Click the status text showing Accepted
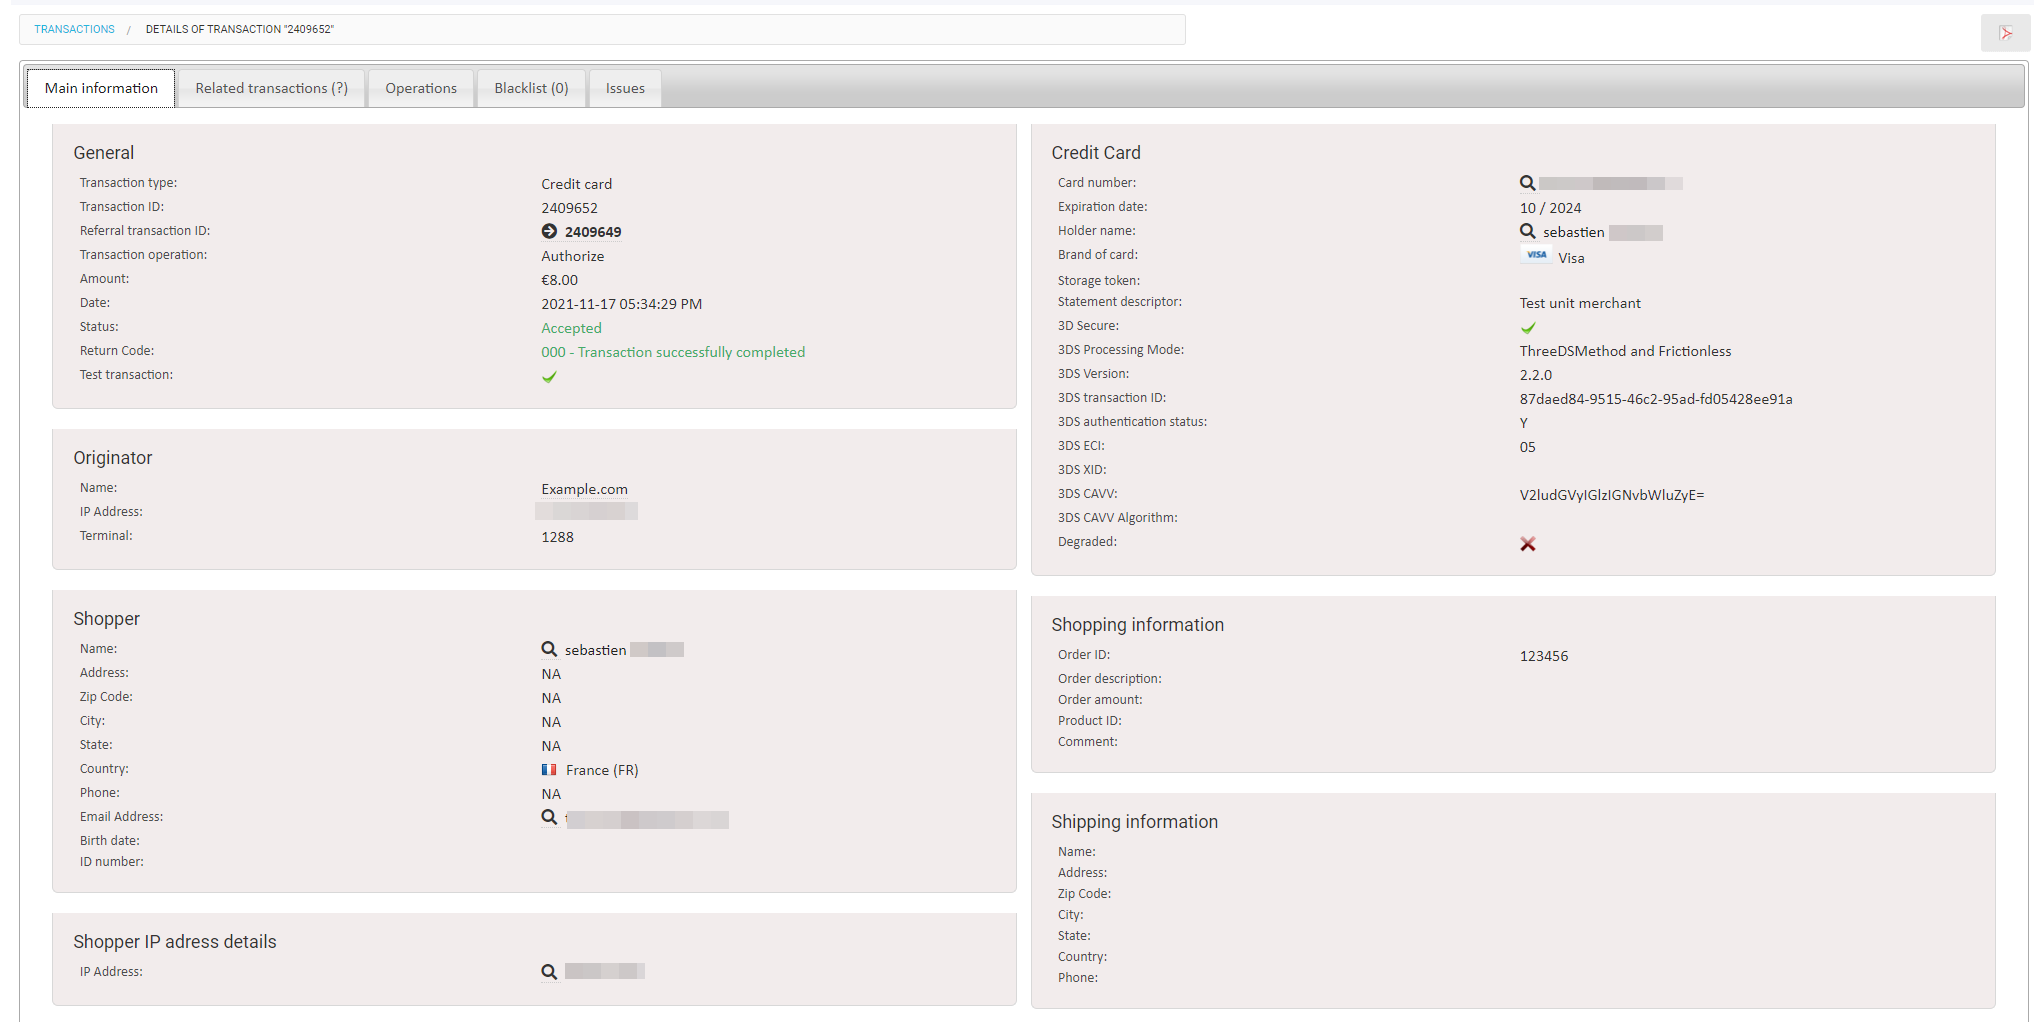 570,328
